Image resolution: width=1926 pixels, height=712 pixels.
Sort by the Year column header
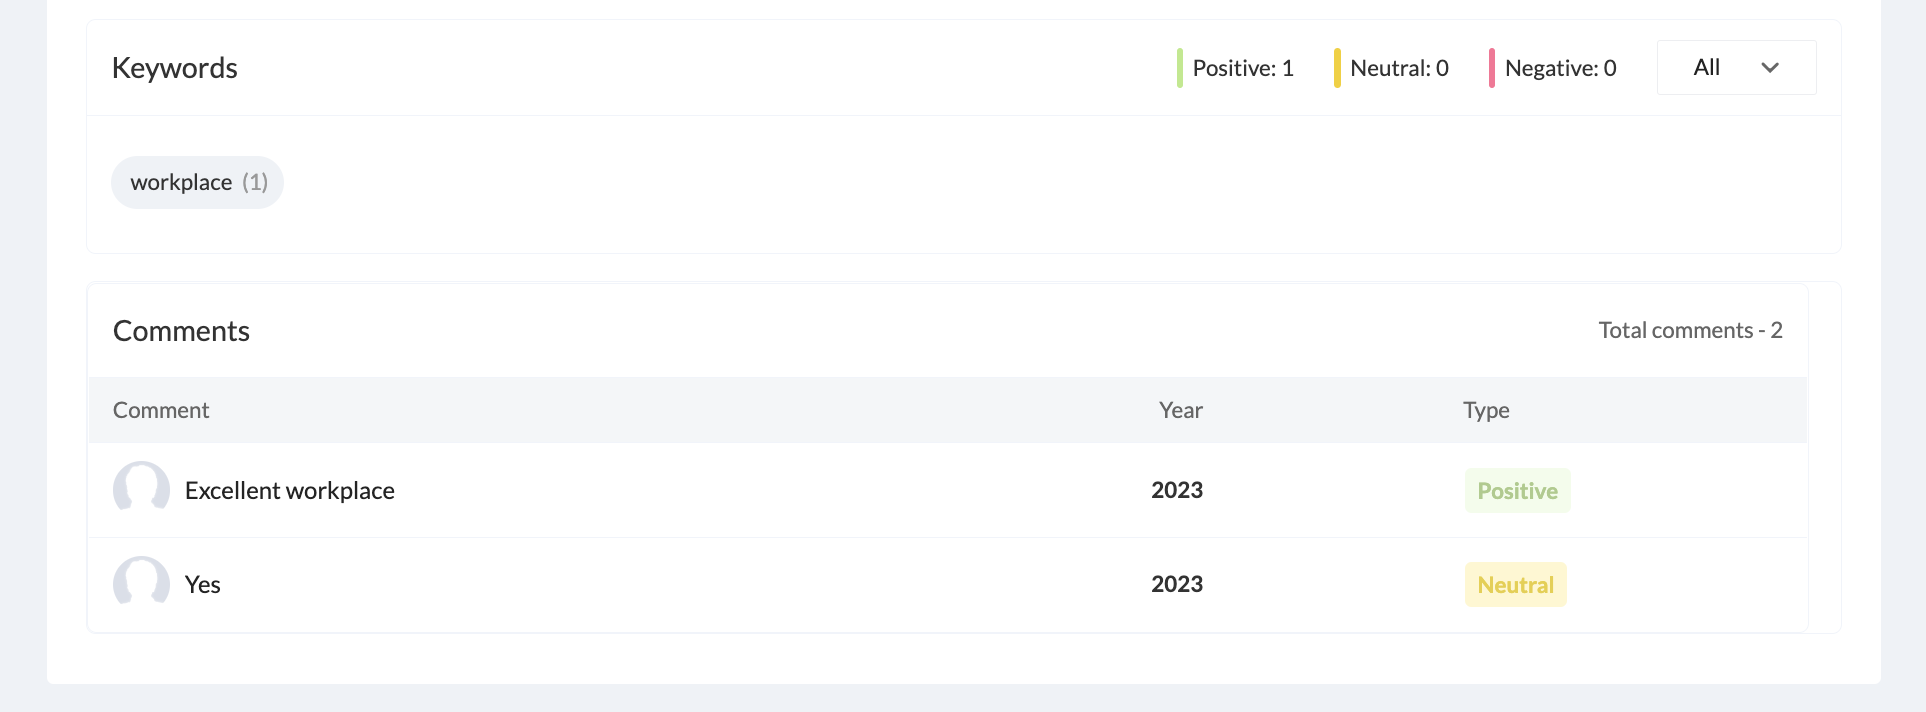click(1180, 410)
